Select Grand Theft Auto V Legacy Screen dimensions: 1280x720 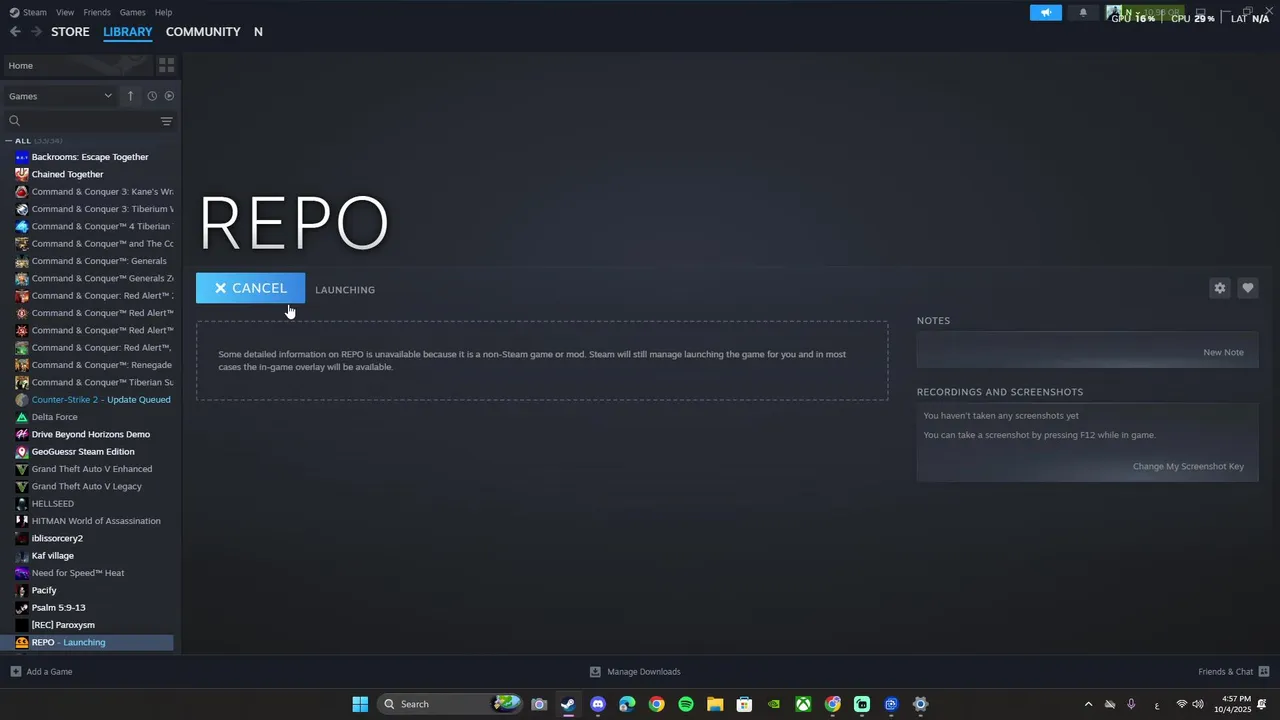tap(88, 486)
